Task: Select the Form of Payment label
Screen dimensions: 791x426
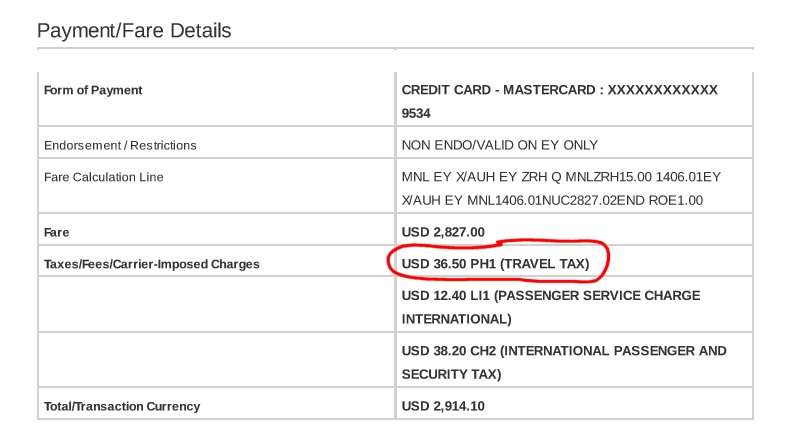Action: pos(93,90)
